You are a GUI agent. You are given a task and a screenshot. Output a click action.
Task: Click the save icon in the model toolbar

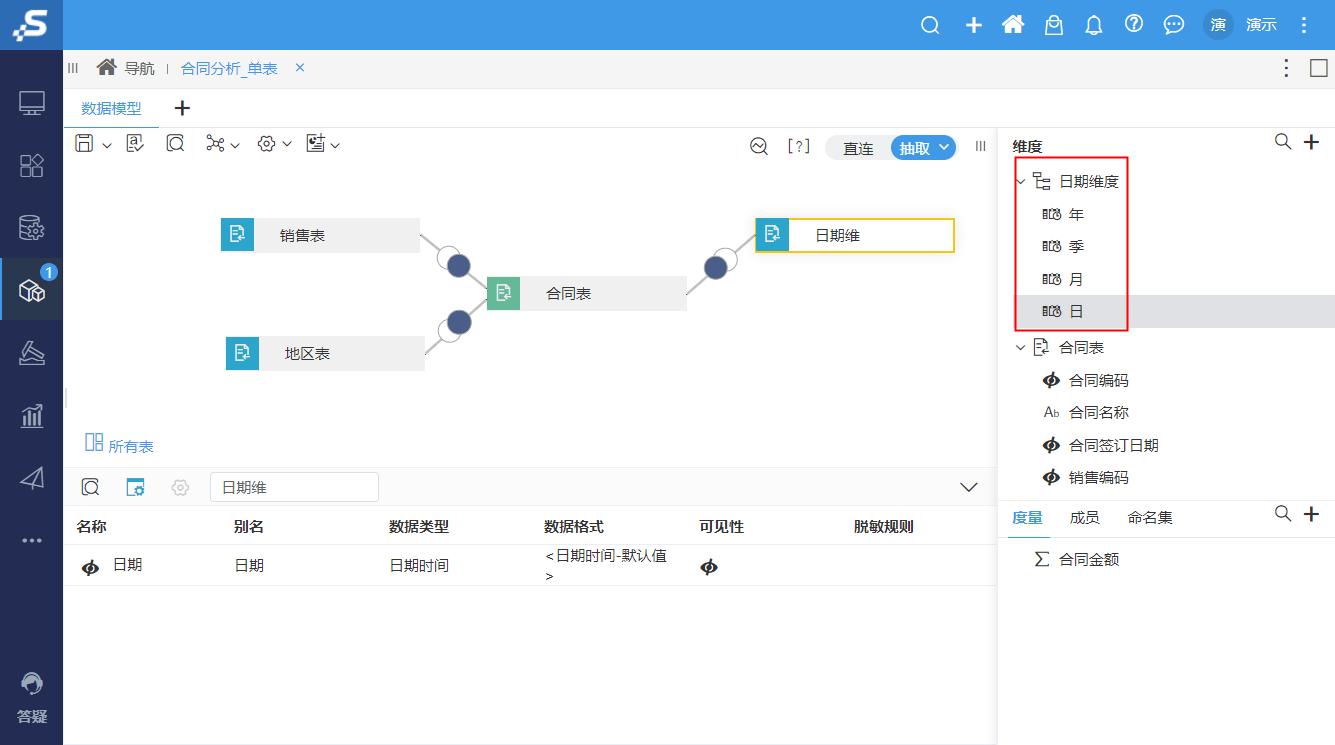point(85,143)
